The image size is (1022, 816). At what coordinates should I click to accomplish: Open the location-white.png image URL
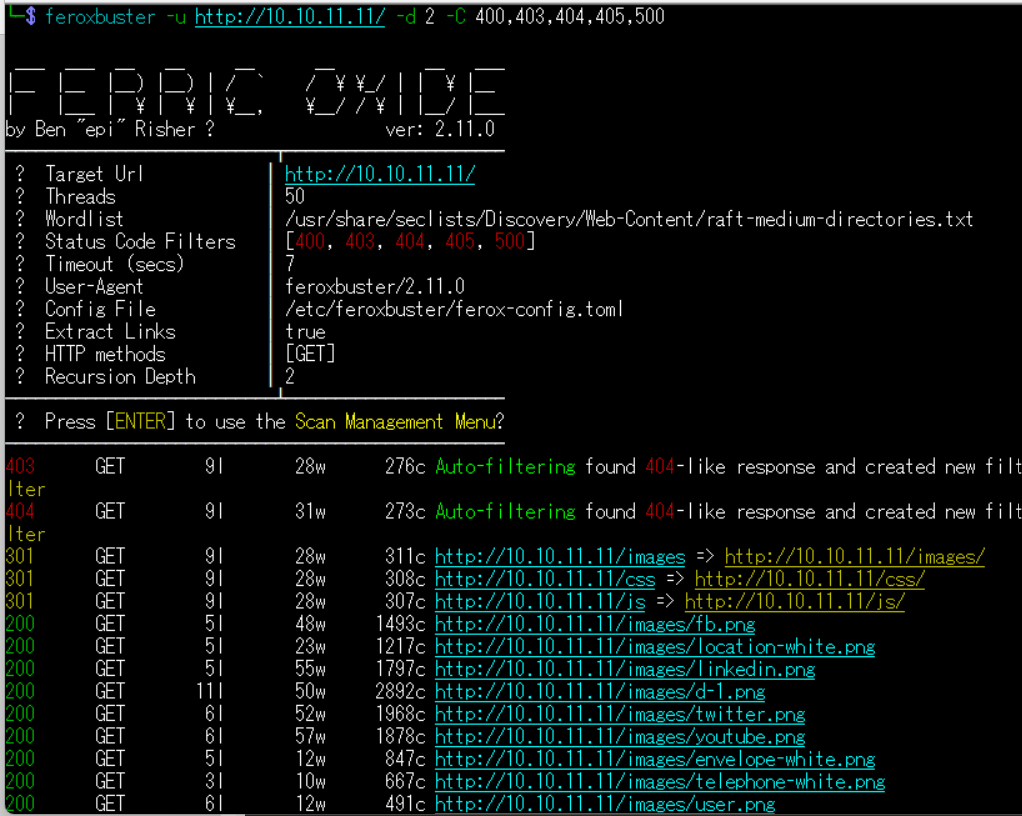655,647
